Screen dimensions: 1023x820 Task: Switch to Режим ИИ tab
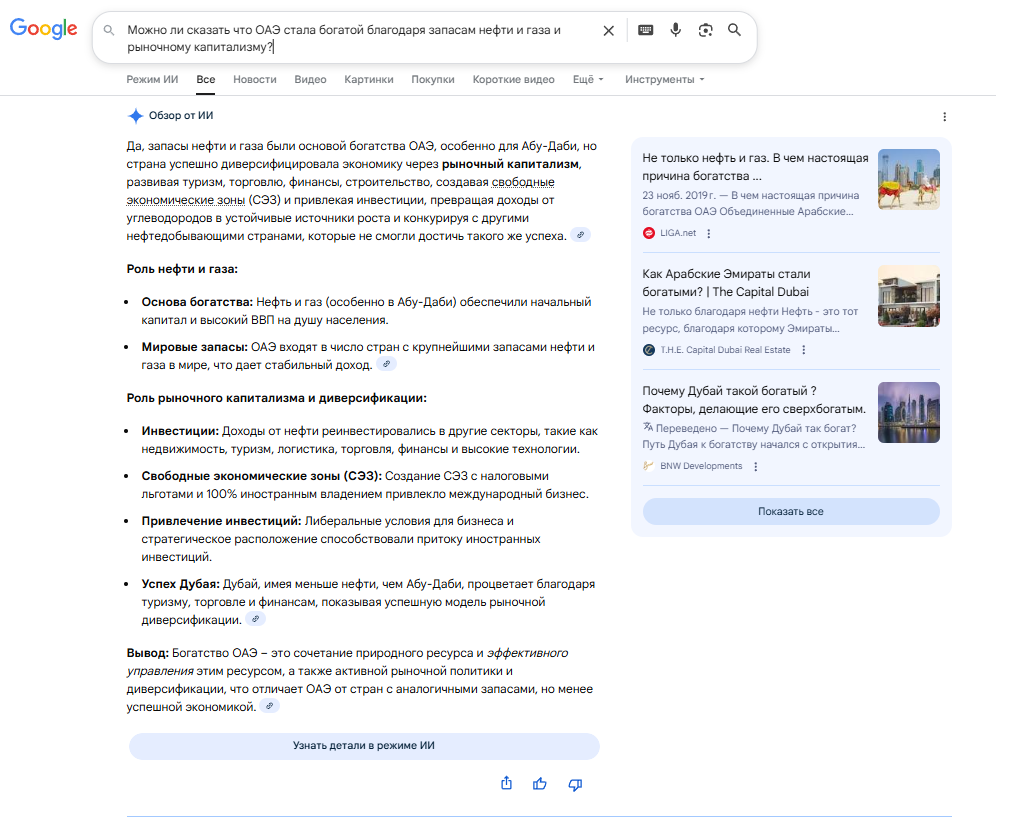[x=152, y=80]
